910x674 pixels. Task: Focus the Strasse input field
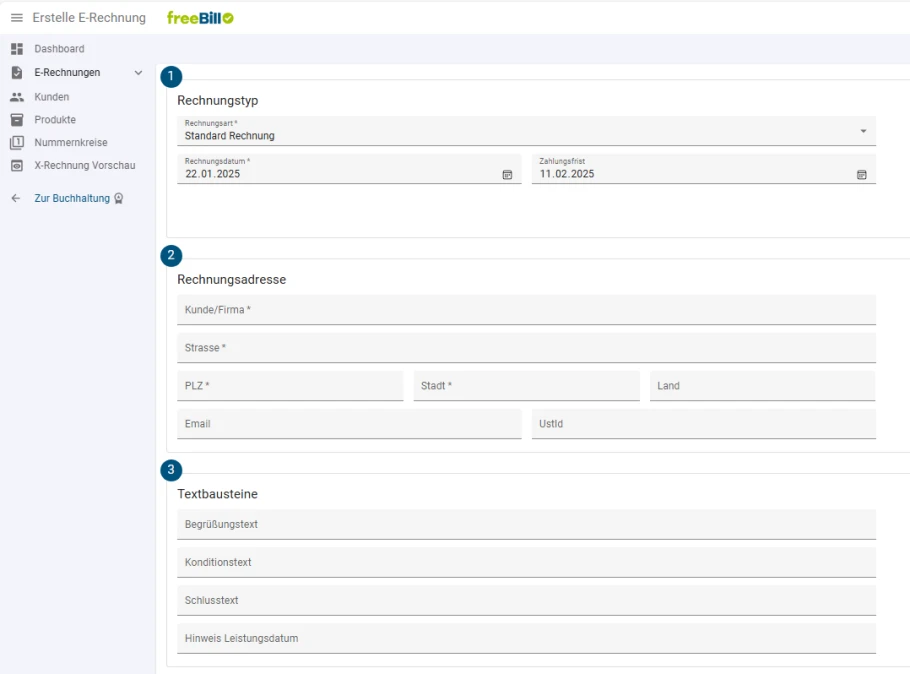526,348
